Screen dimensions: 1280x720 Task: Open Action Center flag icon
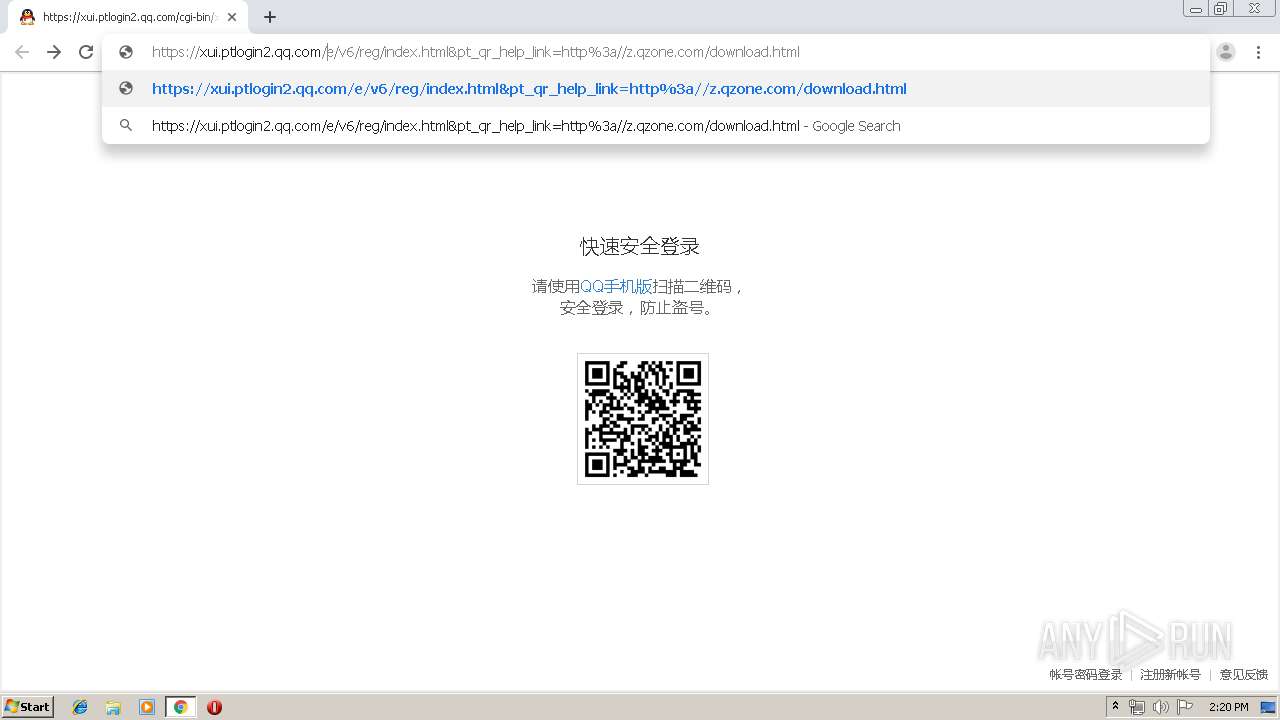tap(1185, 707)
